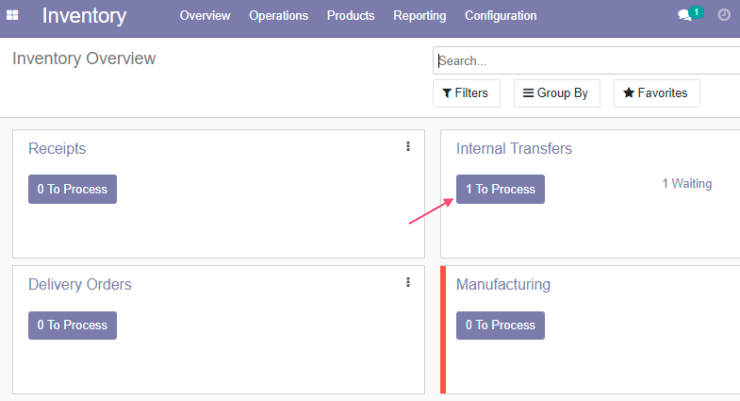The image size is (740, 401).
Task: Open Delivery Orders card three-dot menu
Action: (408, 283)
